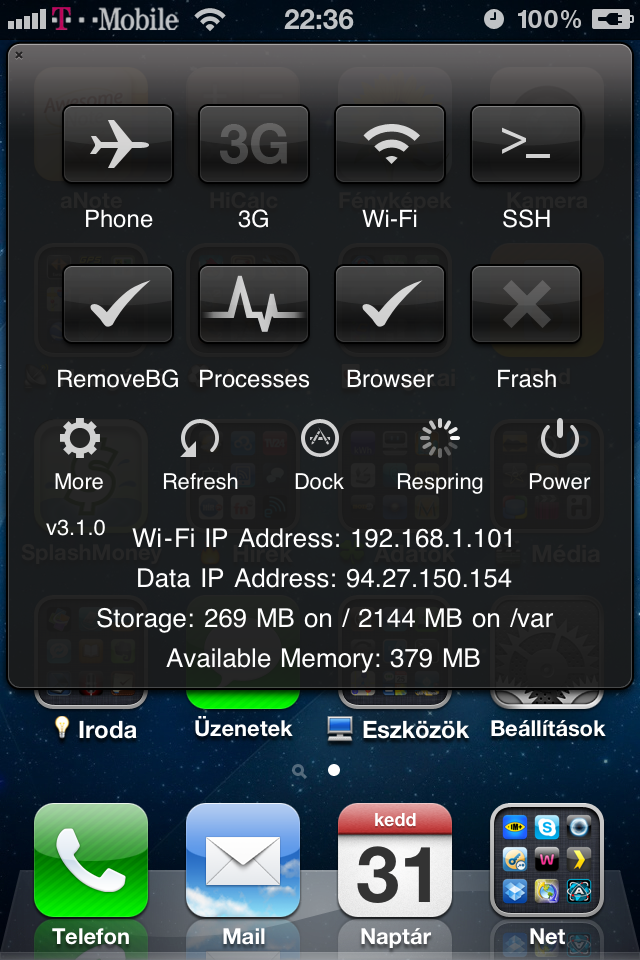This screenshot has height=960, width=640.
Task: Tap the Wi-Fi IP Address line
Action: tap(323, 539)
